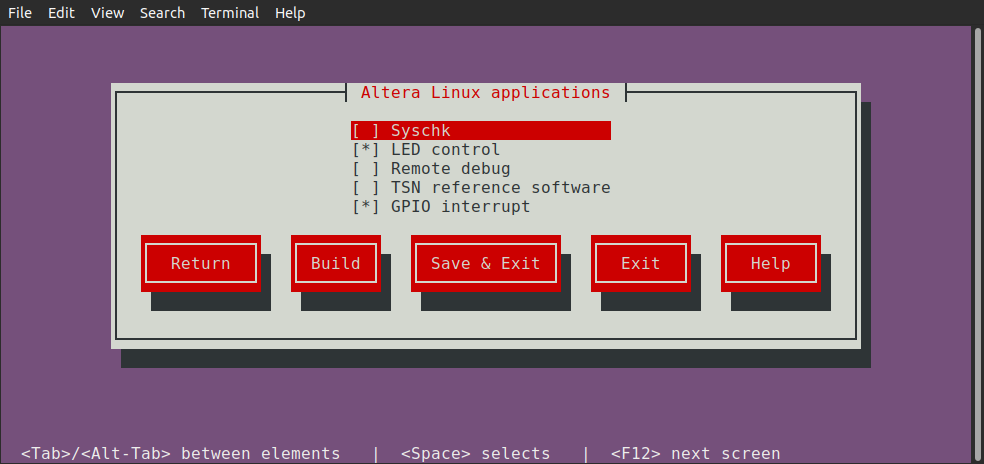Open the File menu in the menu bar
984x464 pixels.
[x=20, y=13]
